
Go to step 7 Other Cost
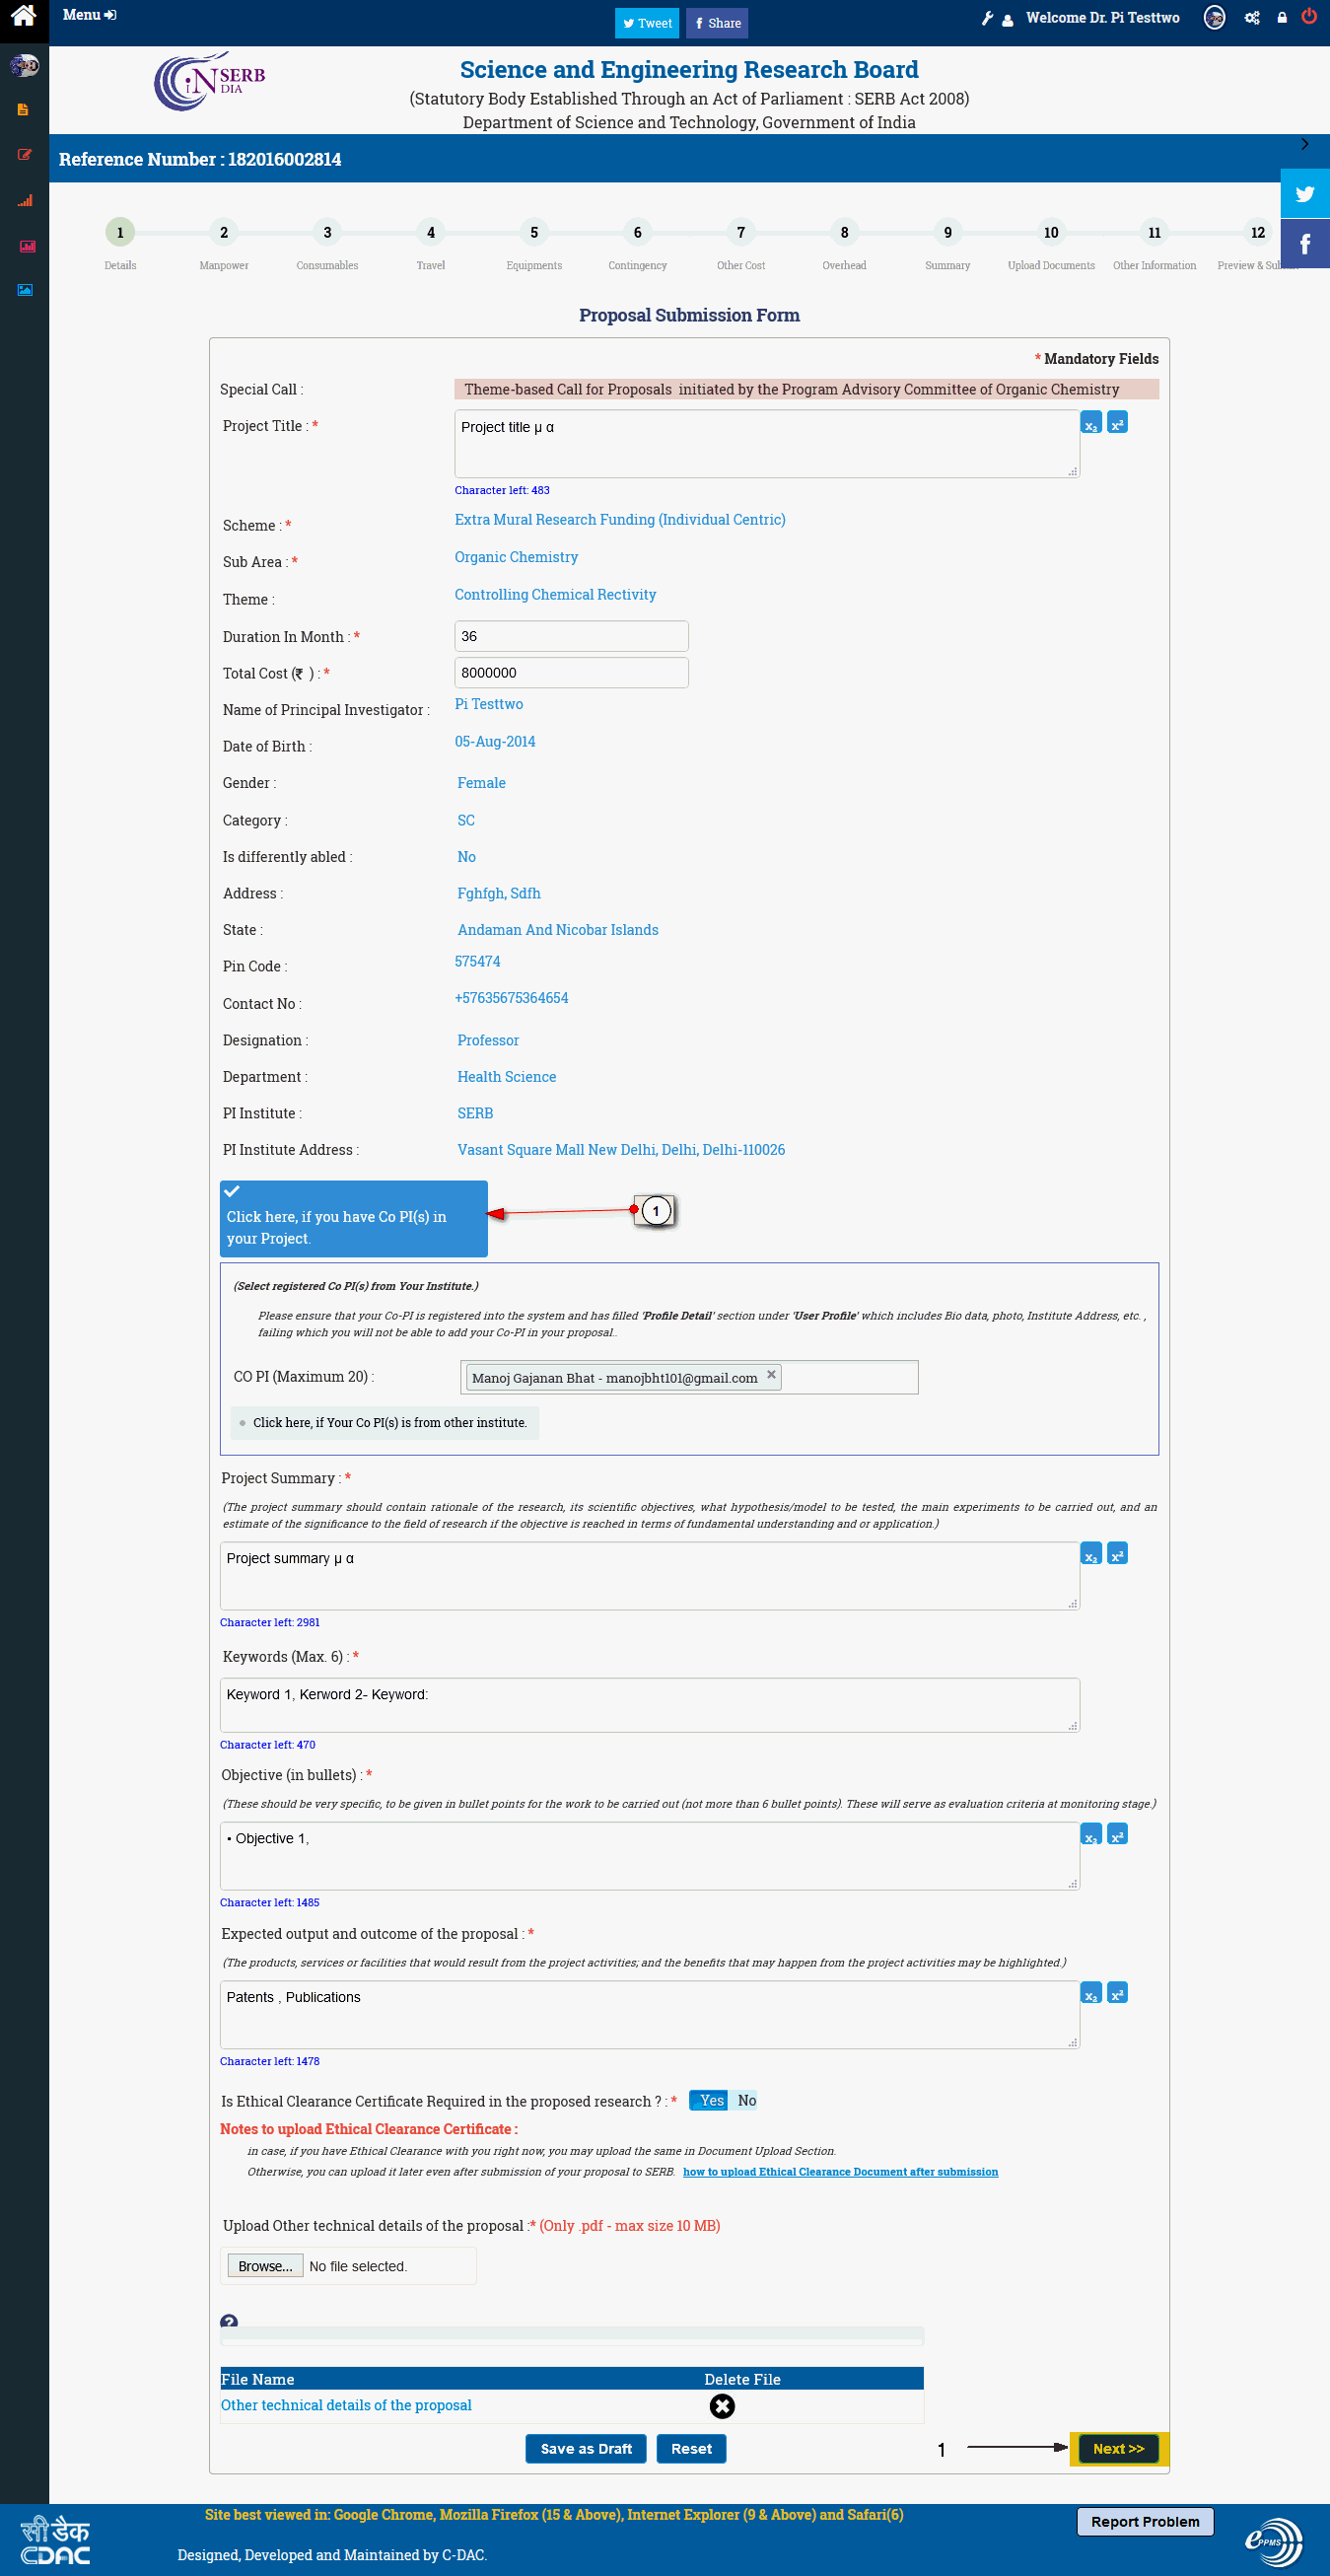click(x=741, y=233)
